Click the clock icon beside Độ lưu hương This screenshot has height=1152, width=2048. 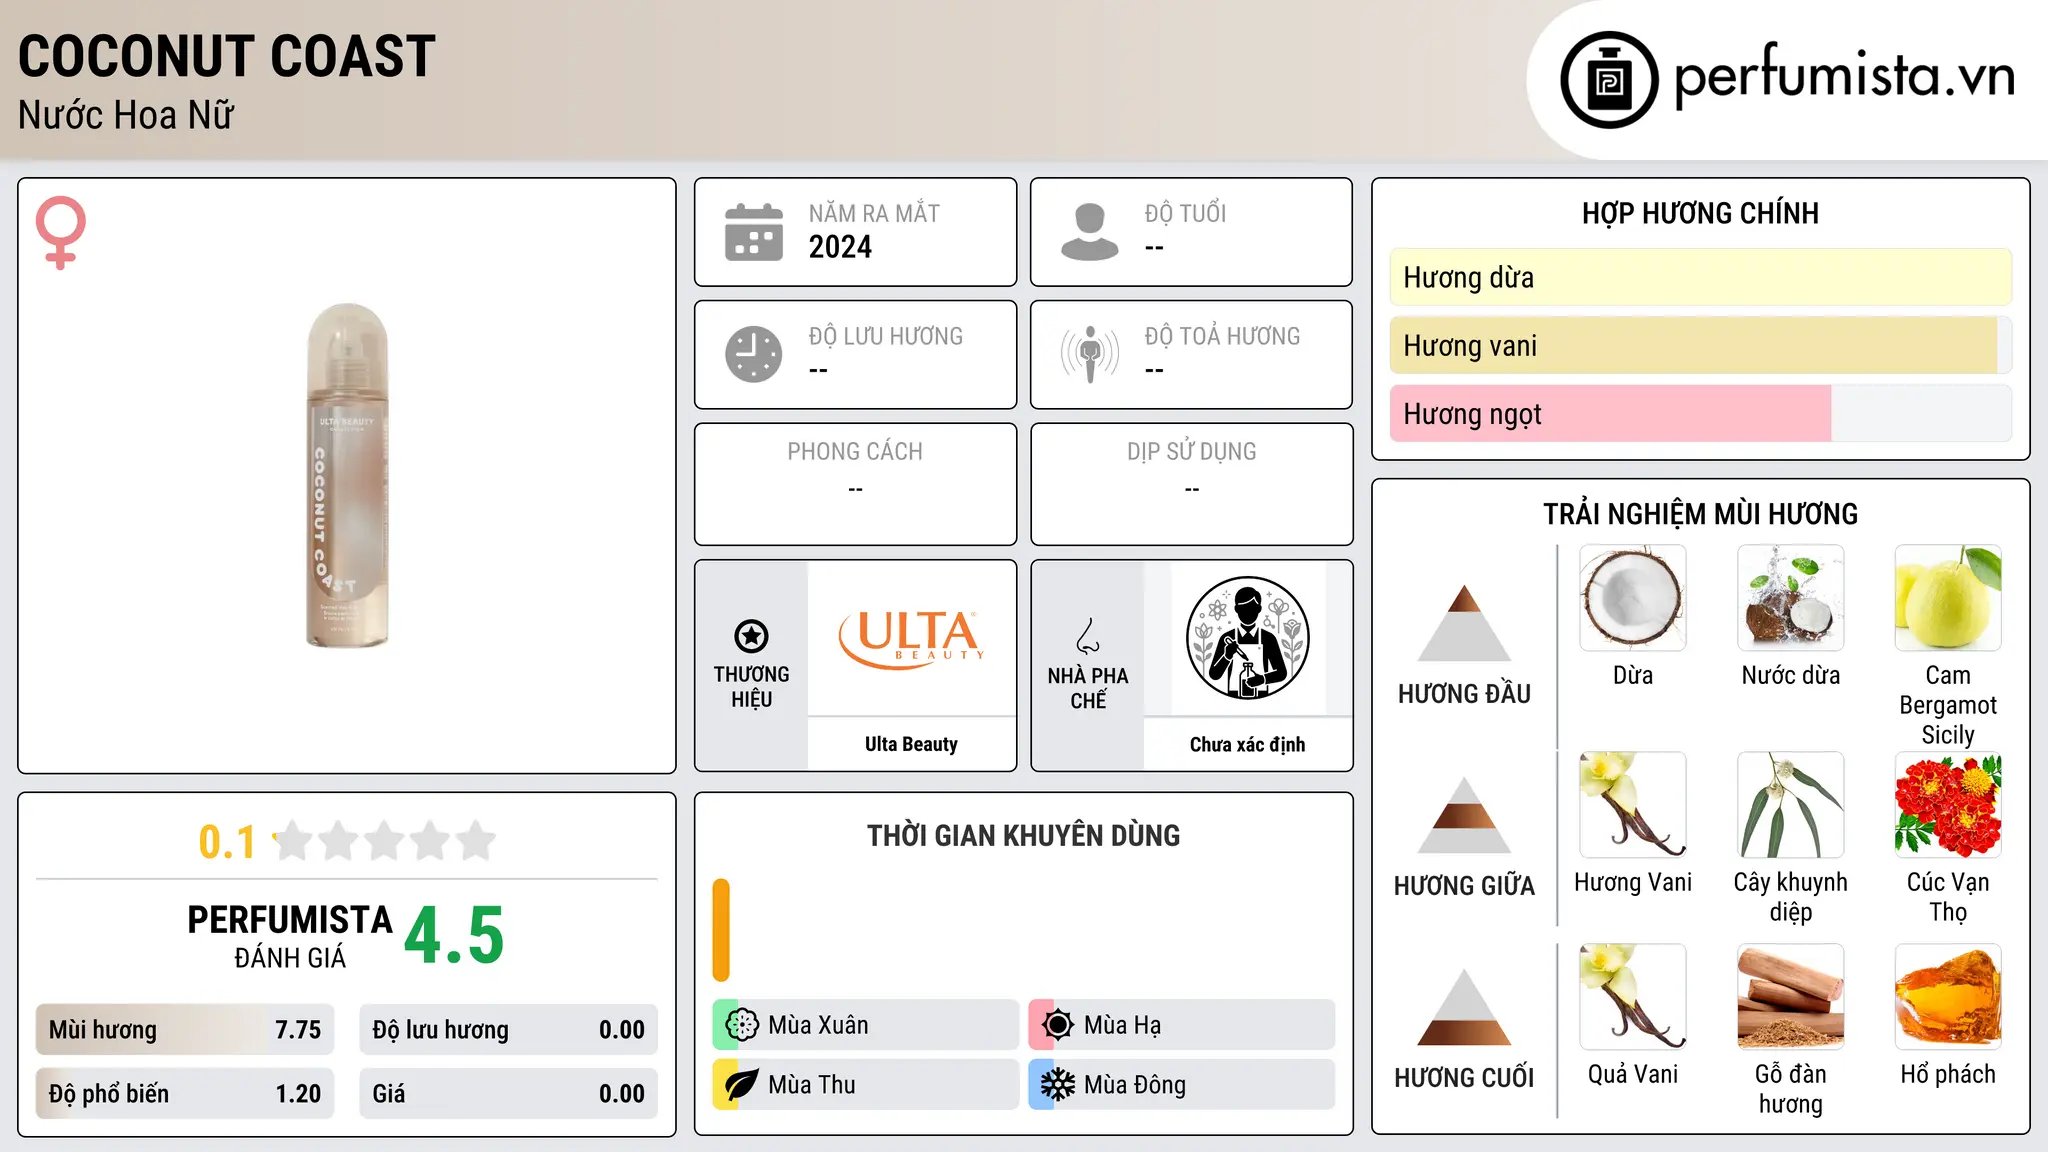click(x=754, y=354)
